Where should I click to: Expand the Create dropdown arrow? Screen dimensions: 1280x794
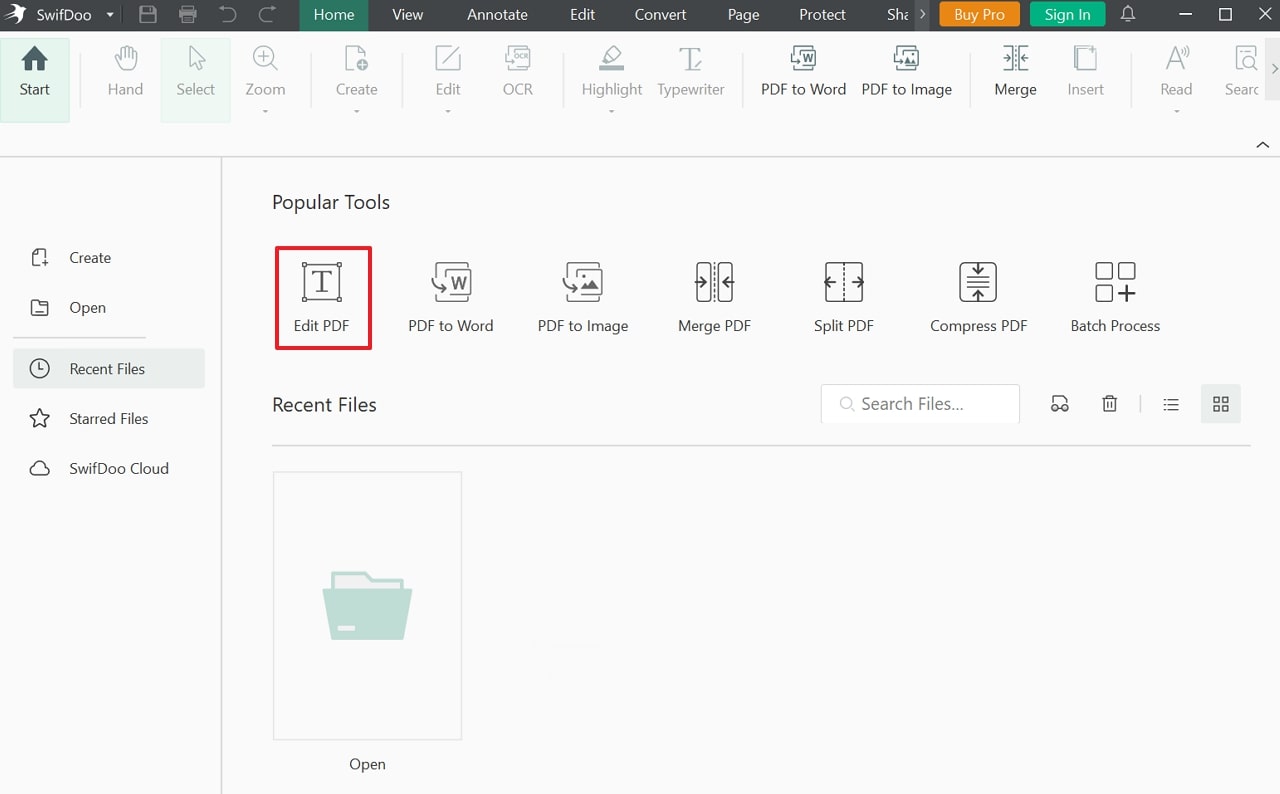pyautogui.click(x=356, y=111)
